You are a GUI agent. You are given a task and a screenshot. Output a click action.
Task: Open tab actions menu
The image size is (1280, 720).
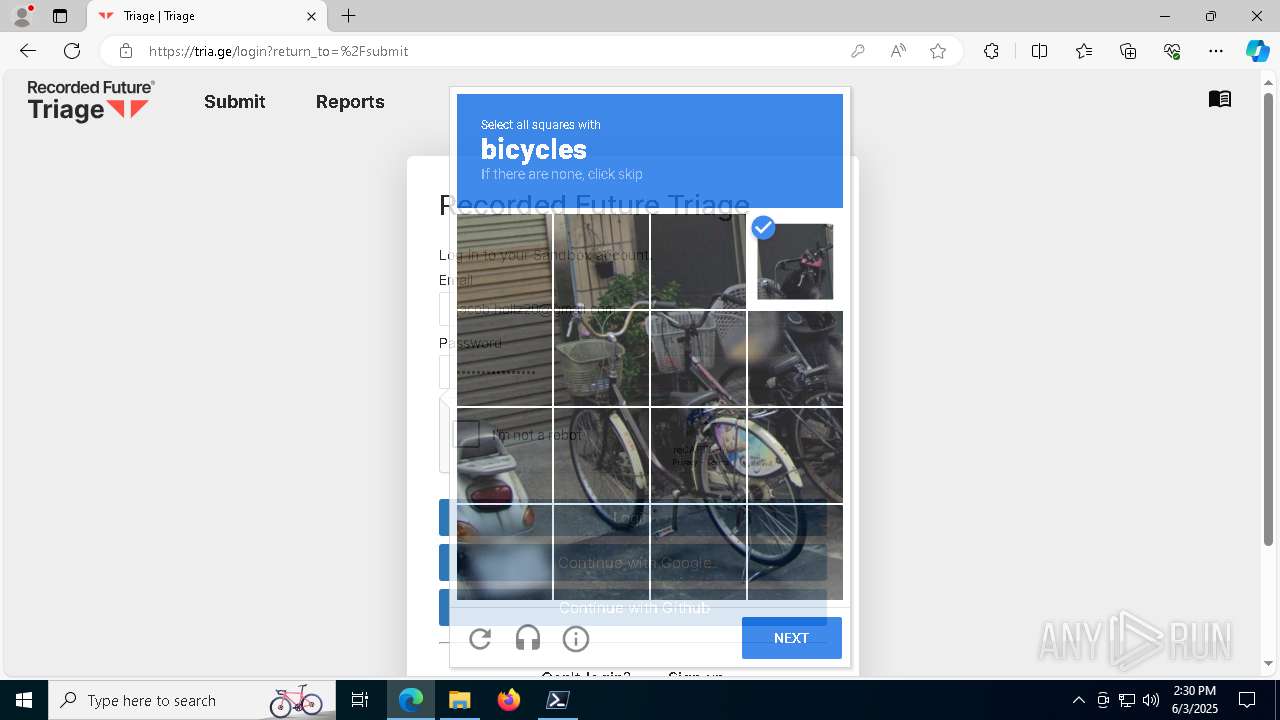click(x=60, y=16)
